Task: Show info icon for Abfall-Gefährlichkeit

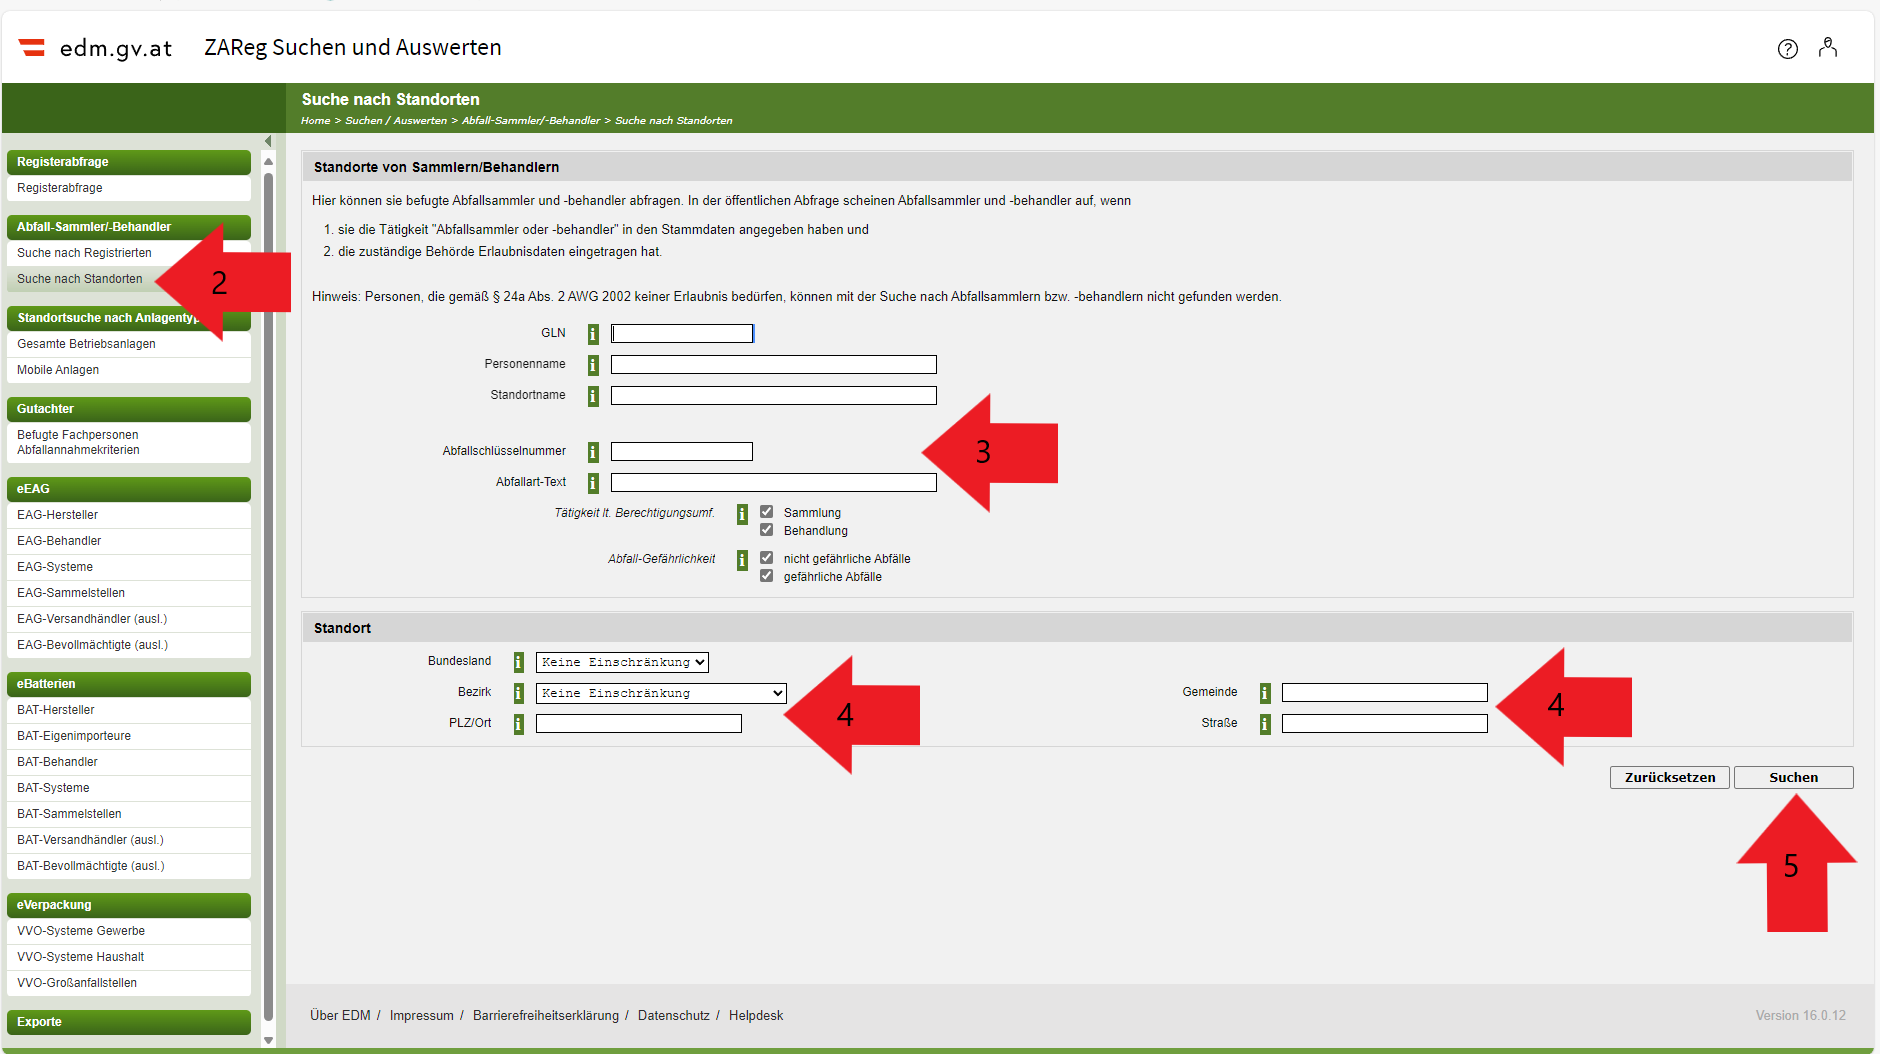Action: pyautogui.click(x=742, y=560)
